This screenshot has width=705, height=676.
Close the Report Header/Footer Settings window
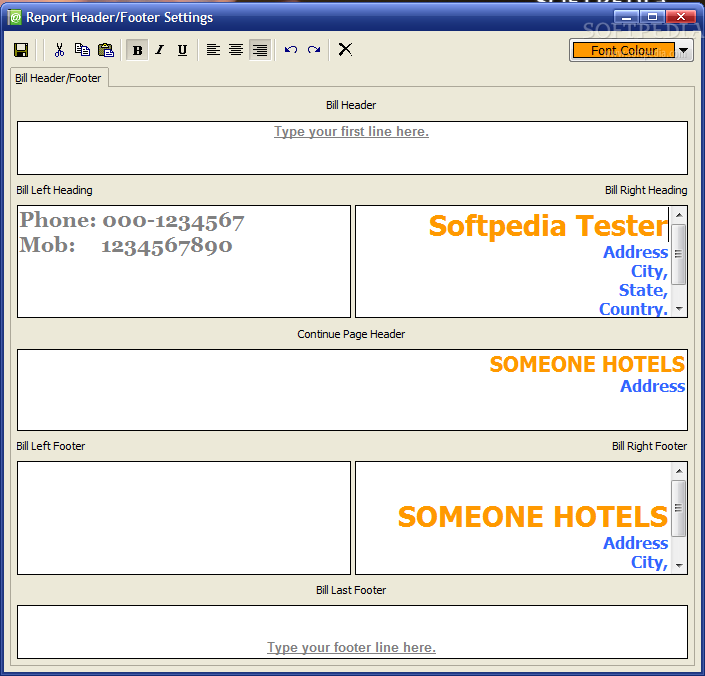tap(681, 17)
